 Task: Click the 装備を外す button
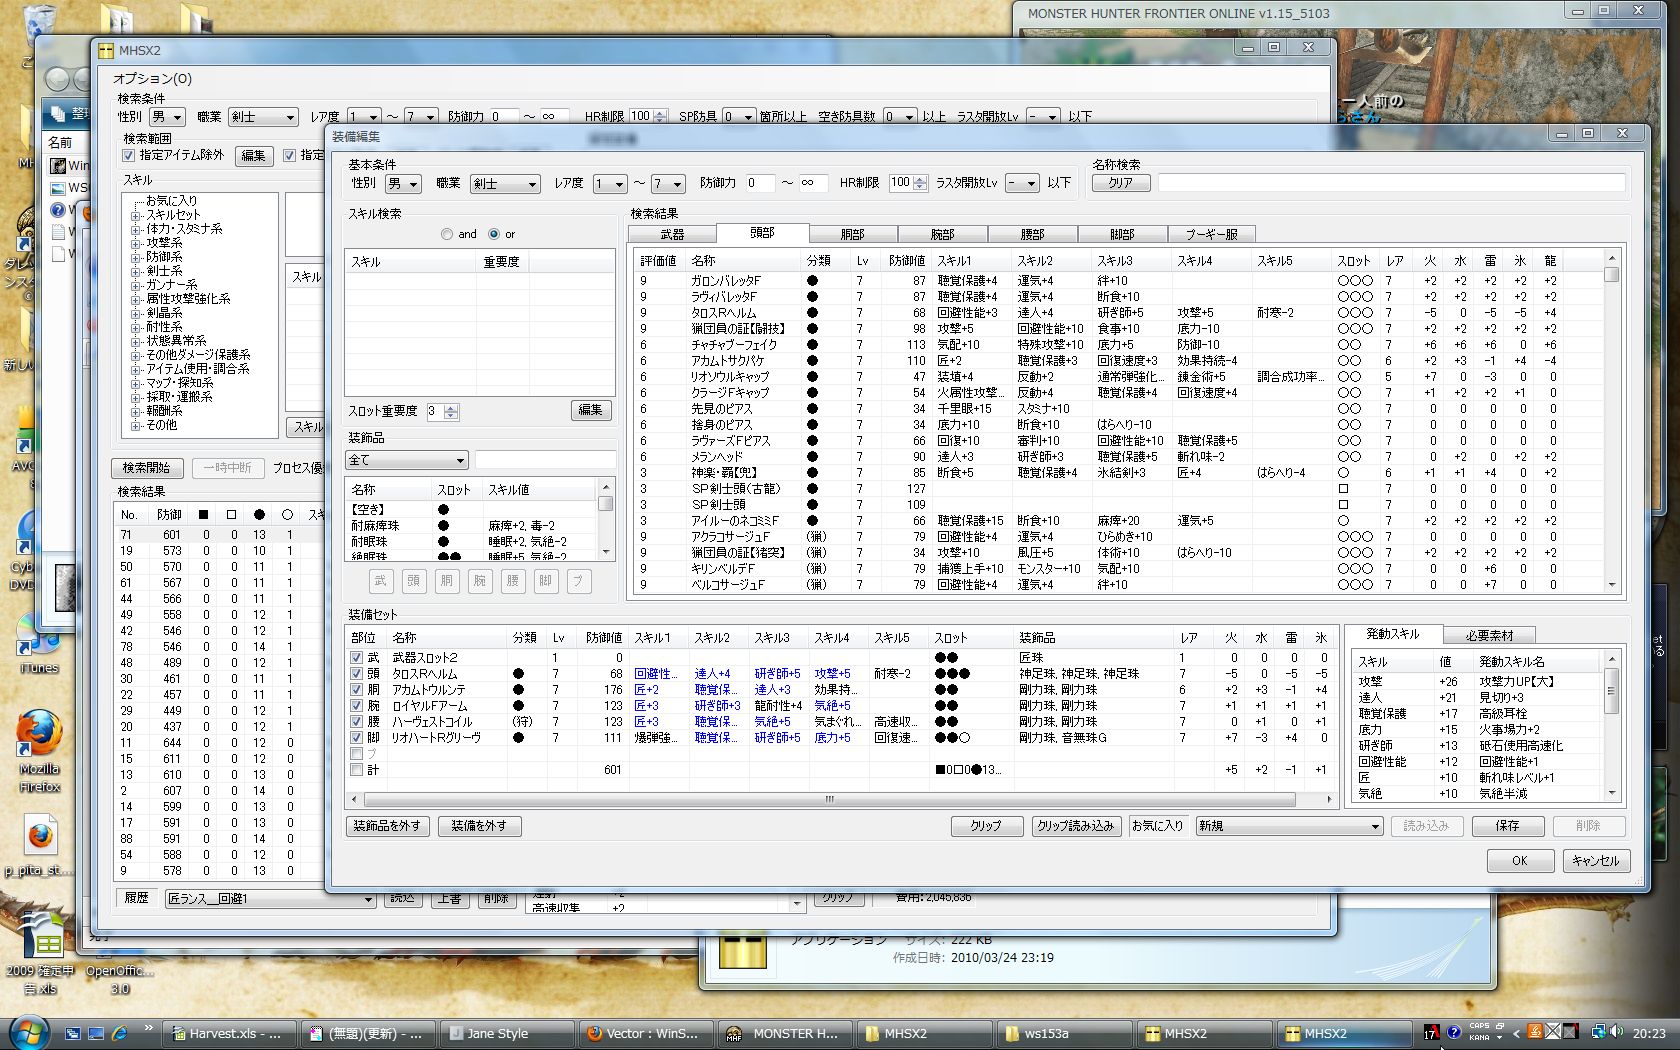point(479,826)
